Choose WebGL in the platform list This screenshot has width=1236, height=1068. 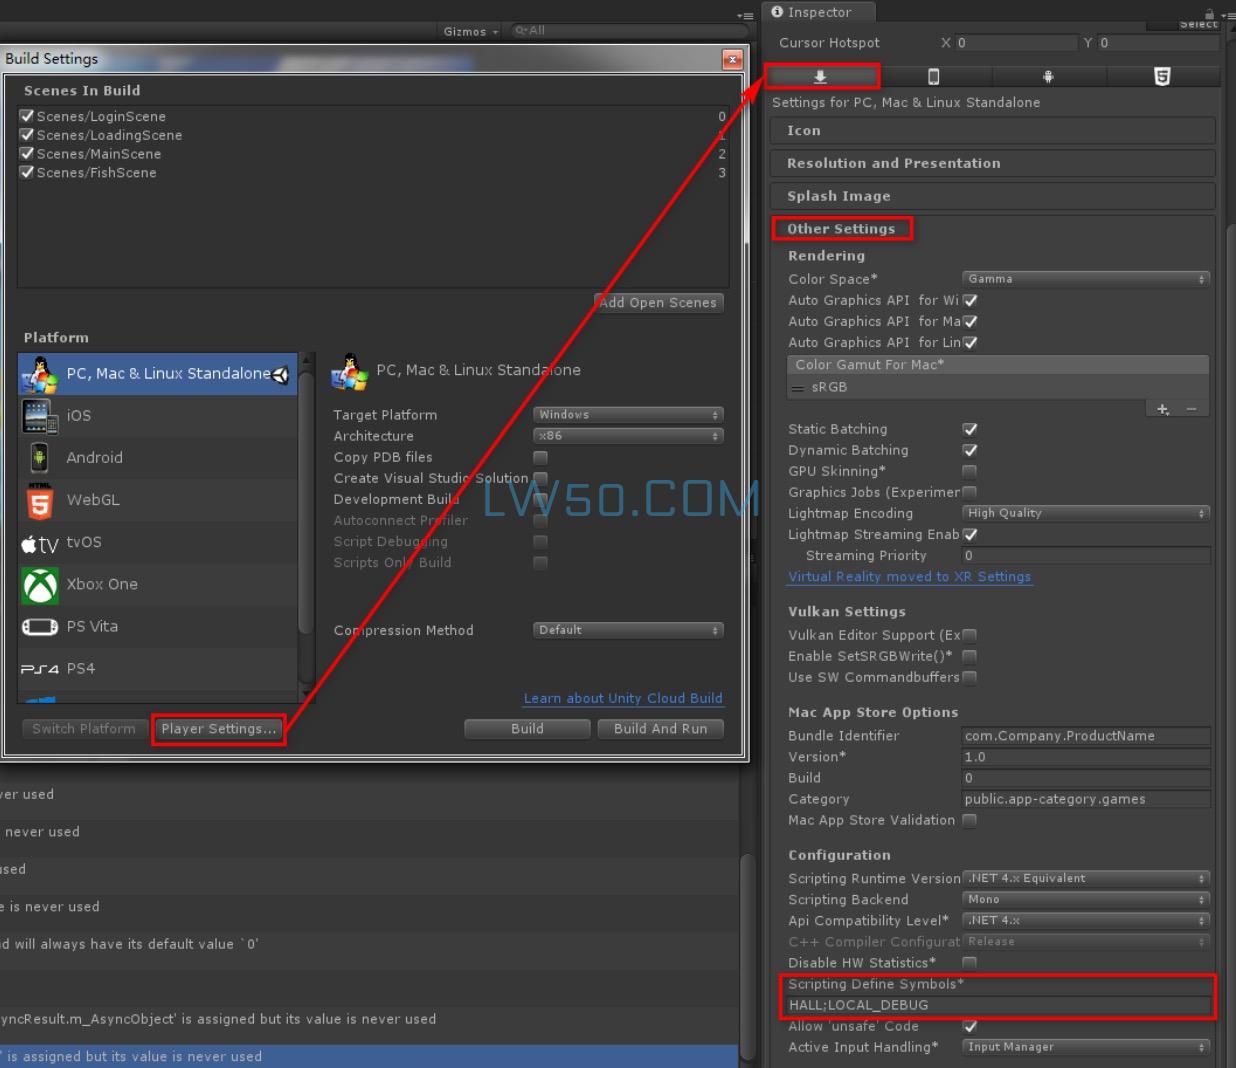[92, 500]
